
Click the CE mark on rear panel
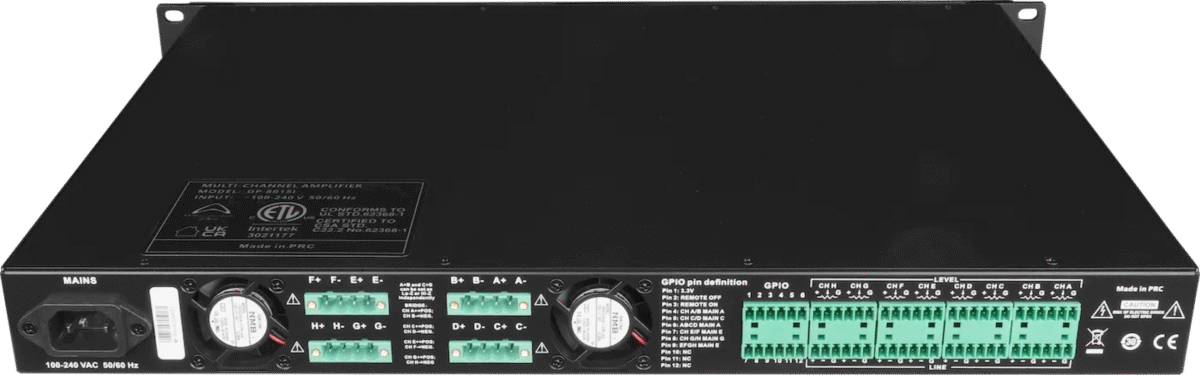click(x=1165, y=341)
